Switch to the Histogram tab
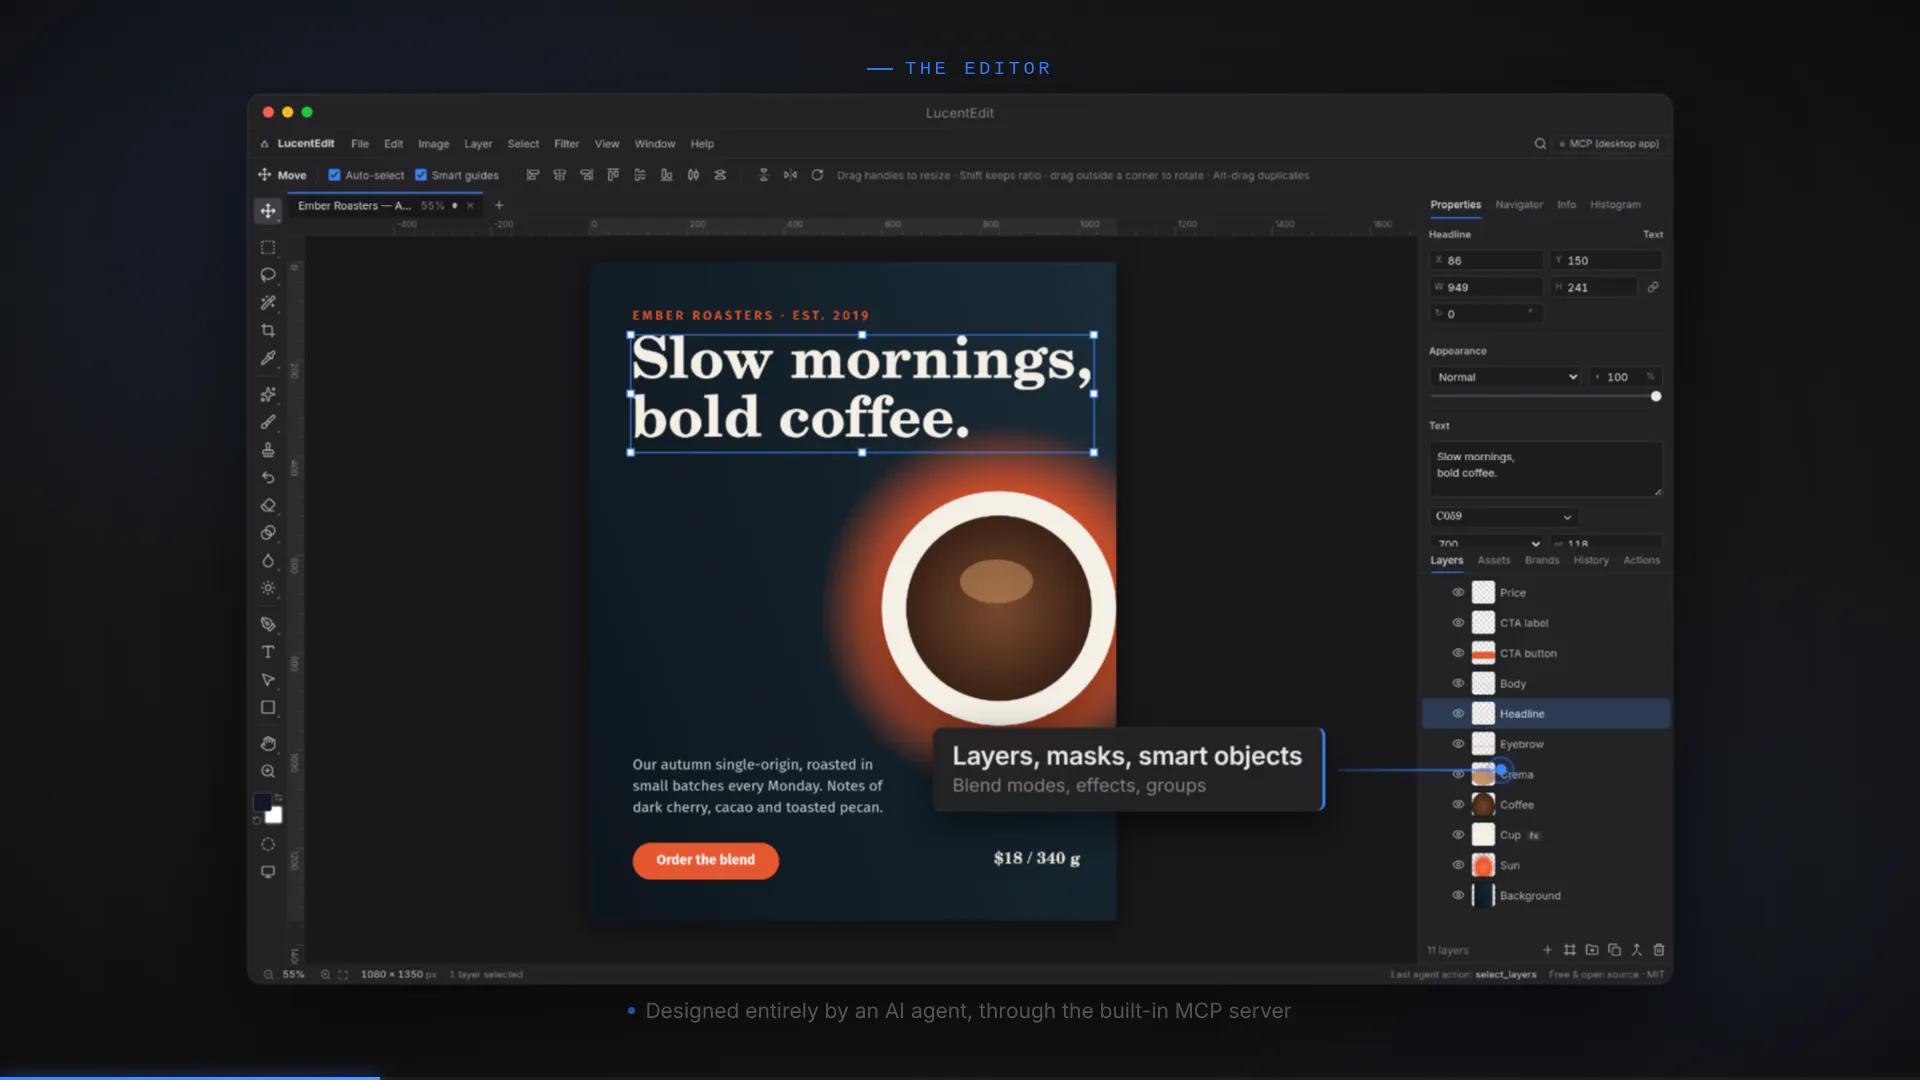Image resolution: width=1920 pixels, height=1080 pixels. tap(1615, 205)
